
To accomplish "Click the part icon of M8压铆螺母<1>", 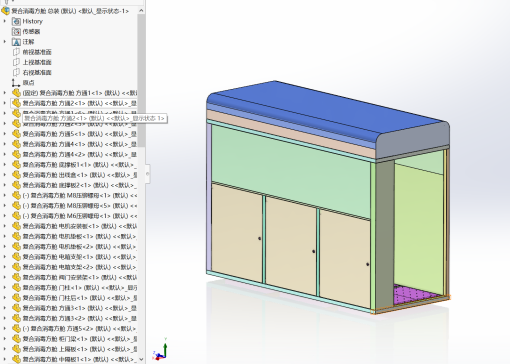I will (16, 195).
